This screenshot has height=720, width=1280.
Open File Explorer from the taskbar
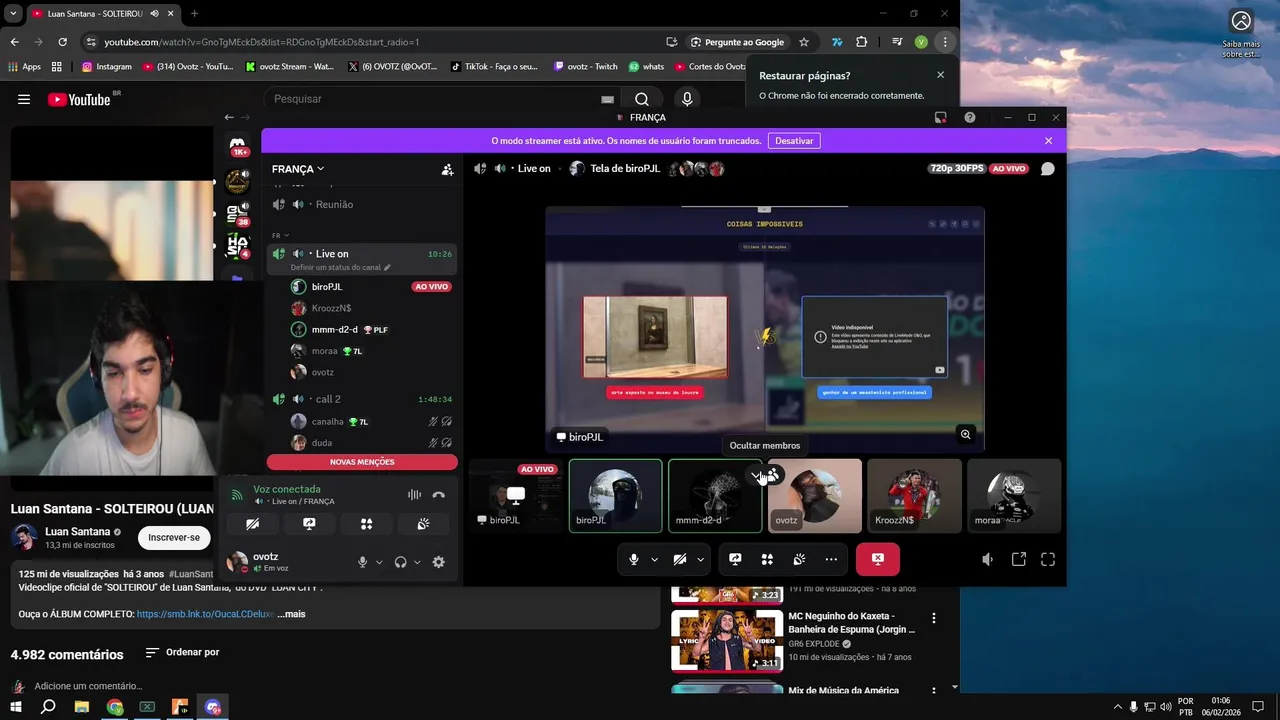click(81, 707)
